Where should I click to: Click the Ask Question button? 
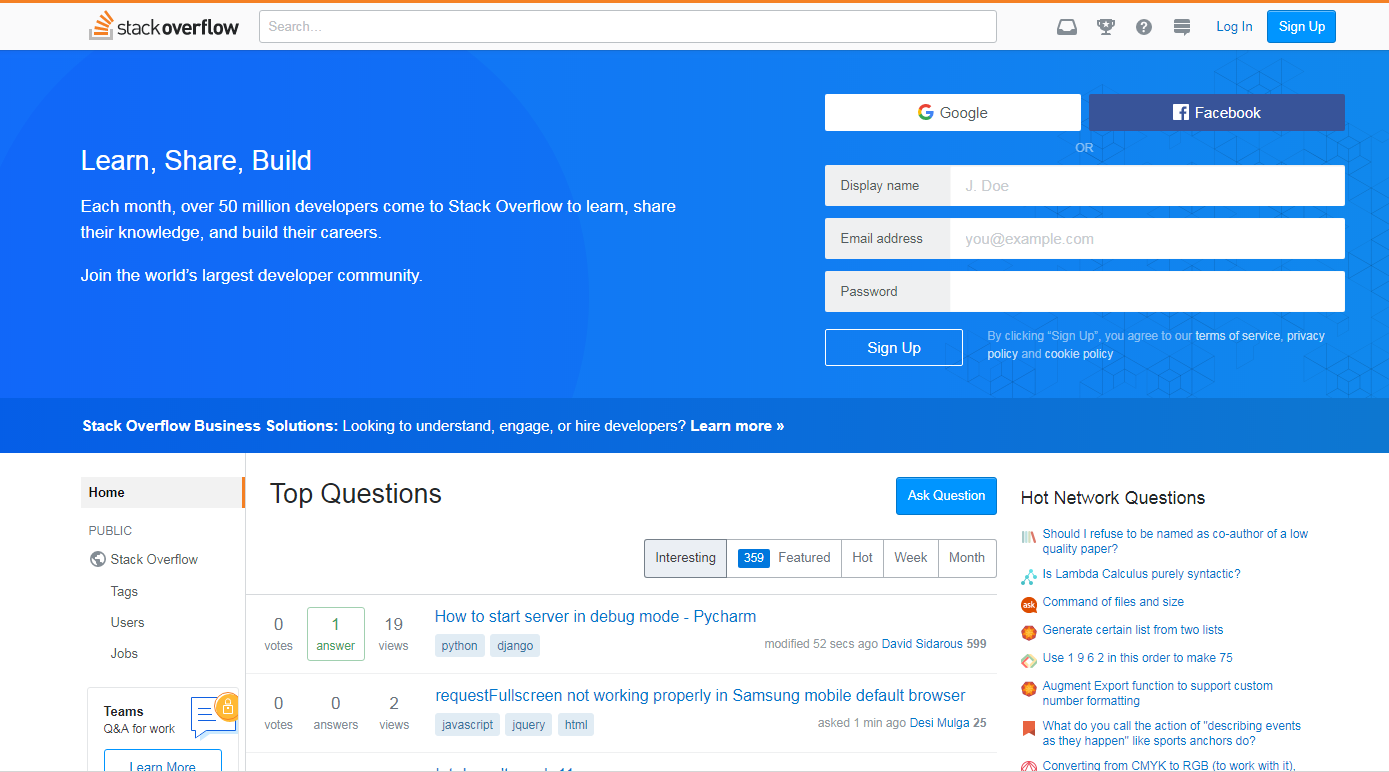click(946, 496)
